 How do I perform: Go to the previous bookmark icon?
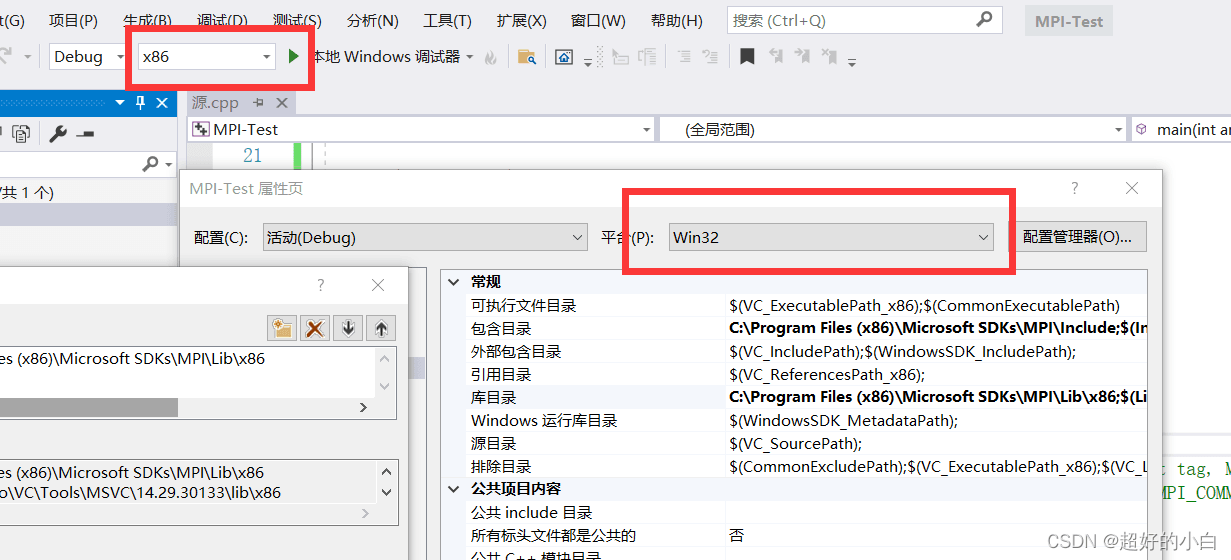776,57
